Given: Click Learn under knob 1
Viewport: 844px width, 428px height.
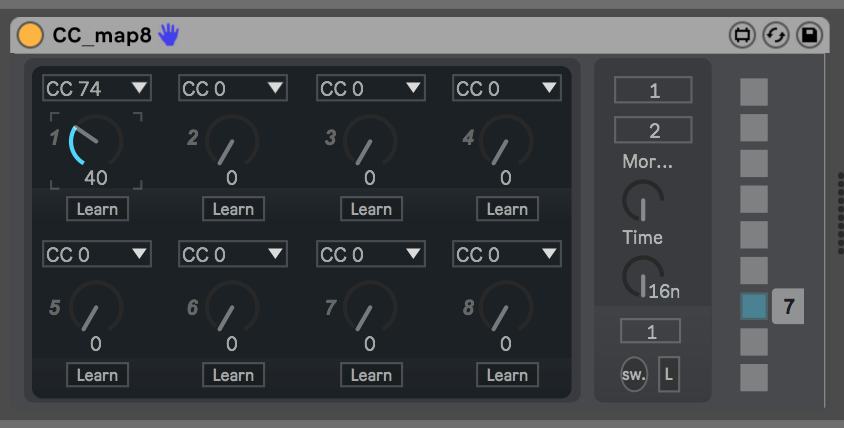Looking at the screenshot, I should click(x=97, y=209).
